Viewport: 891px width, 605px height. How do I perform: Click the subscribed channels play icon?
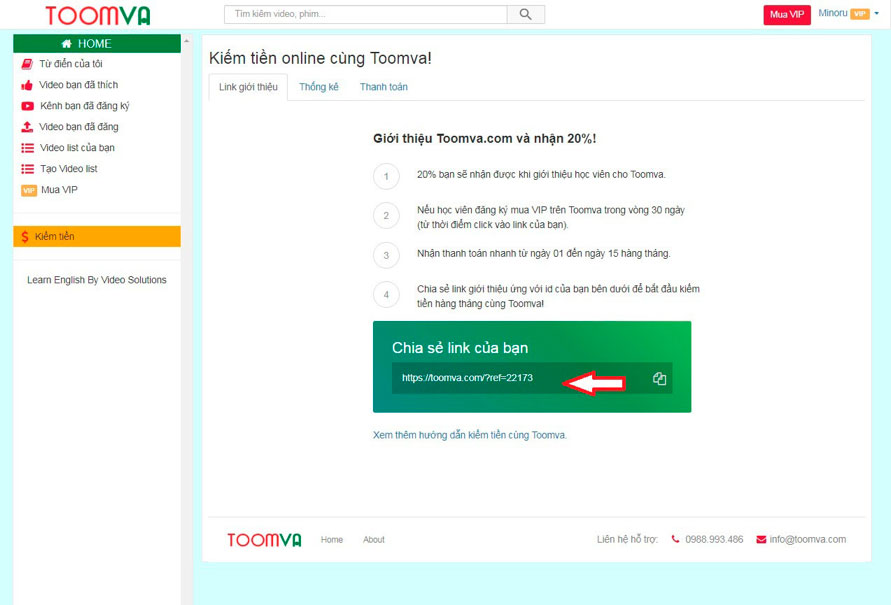(x=27, y=106)
